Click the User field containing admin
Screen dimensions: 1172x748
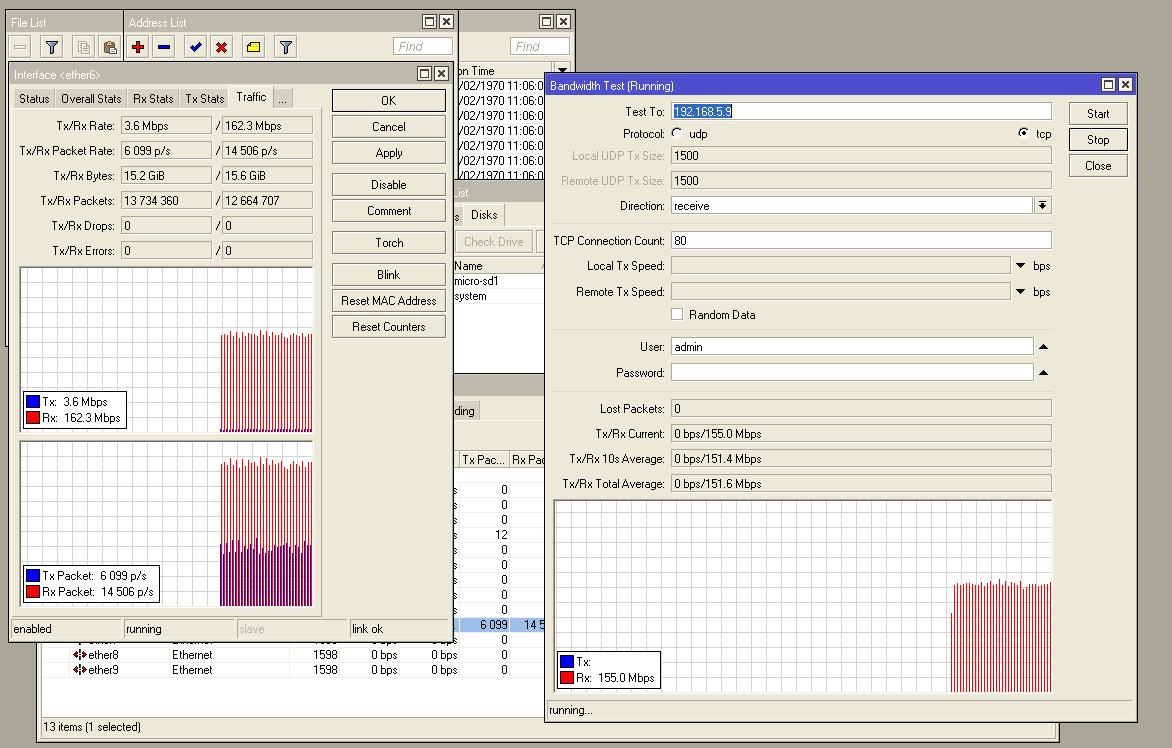[852, 347]
